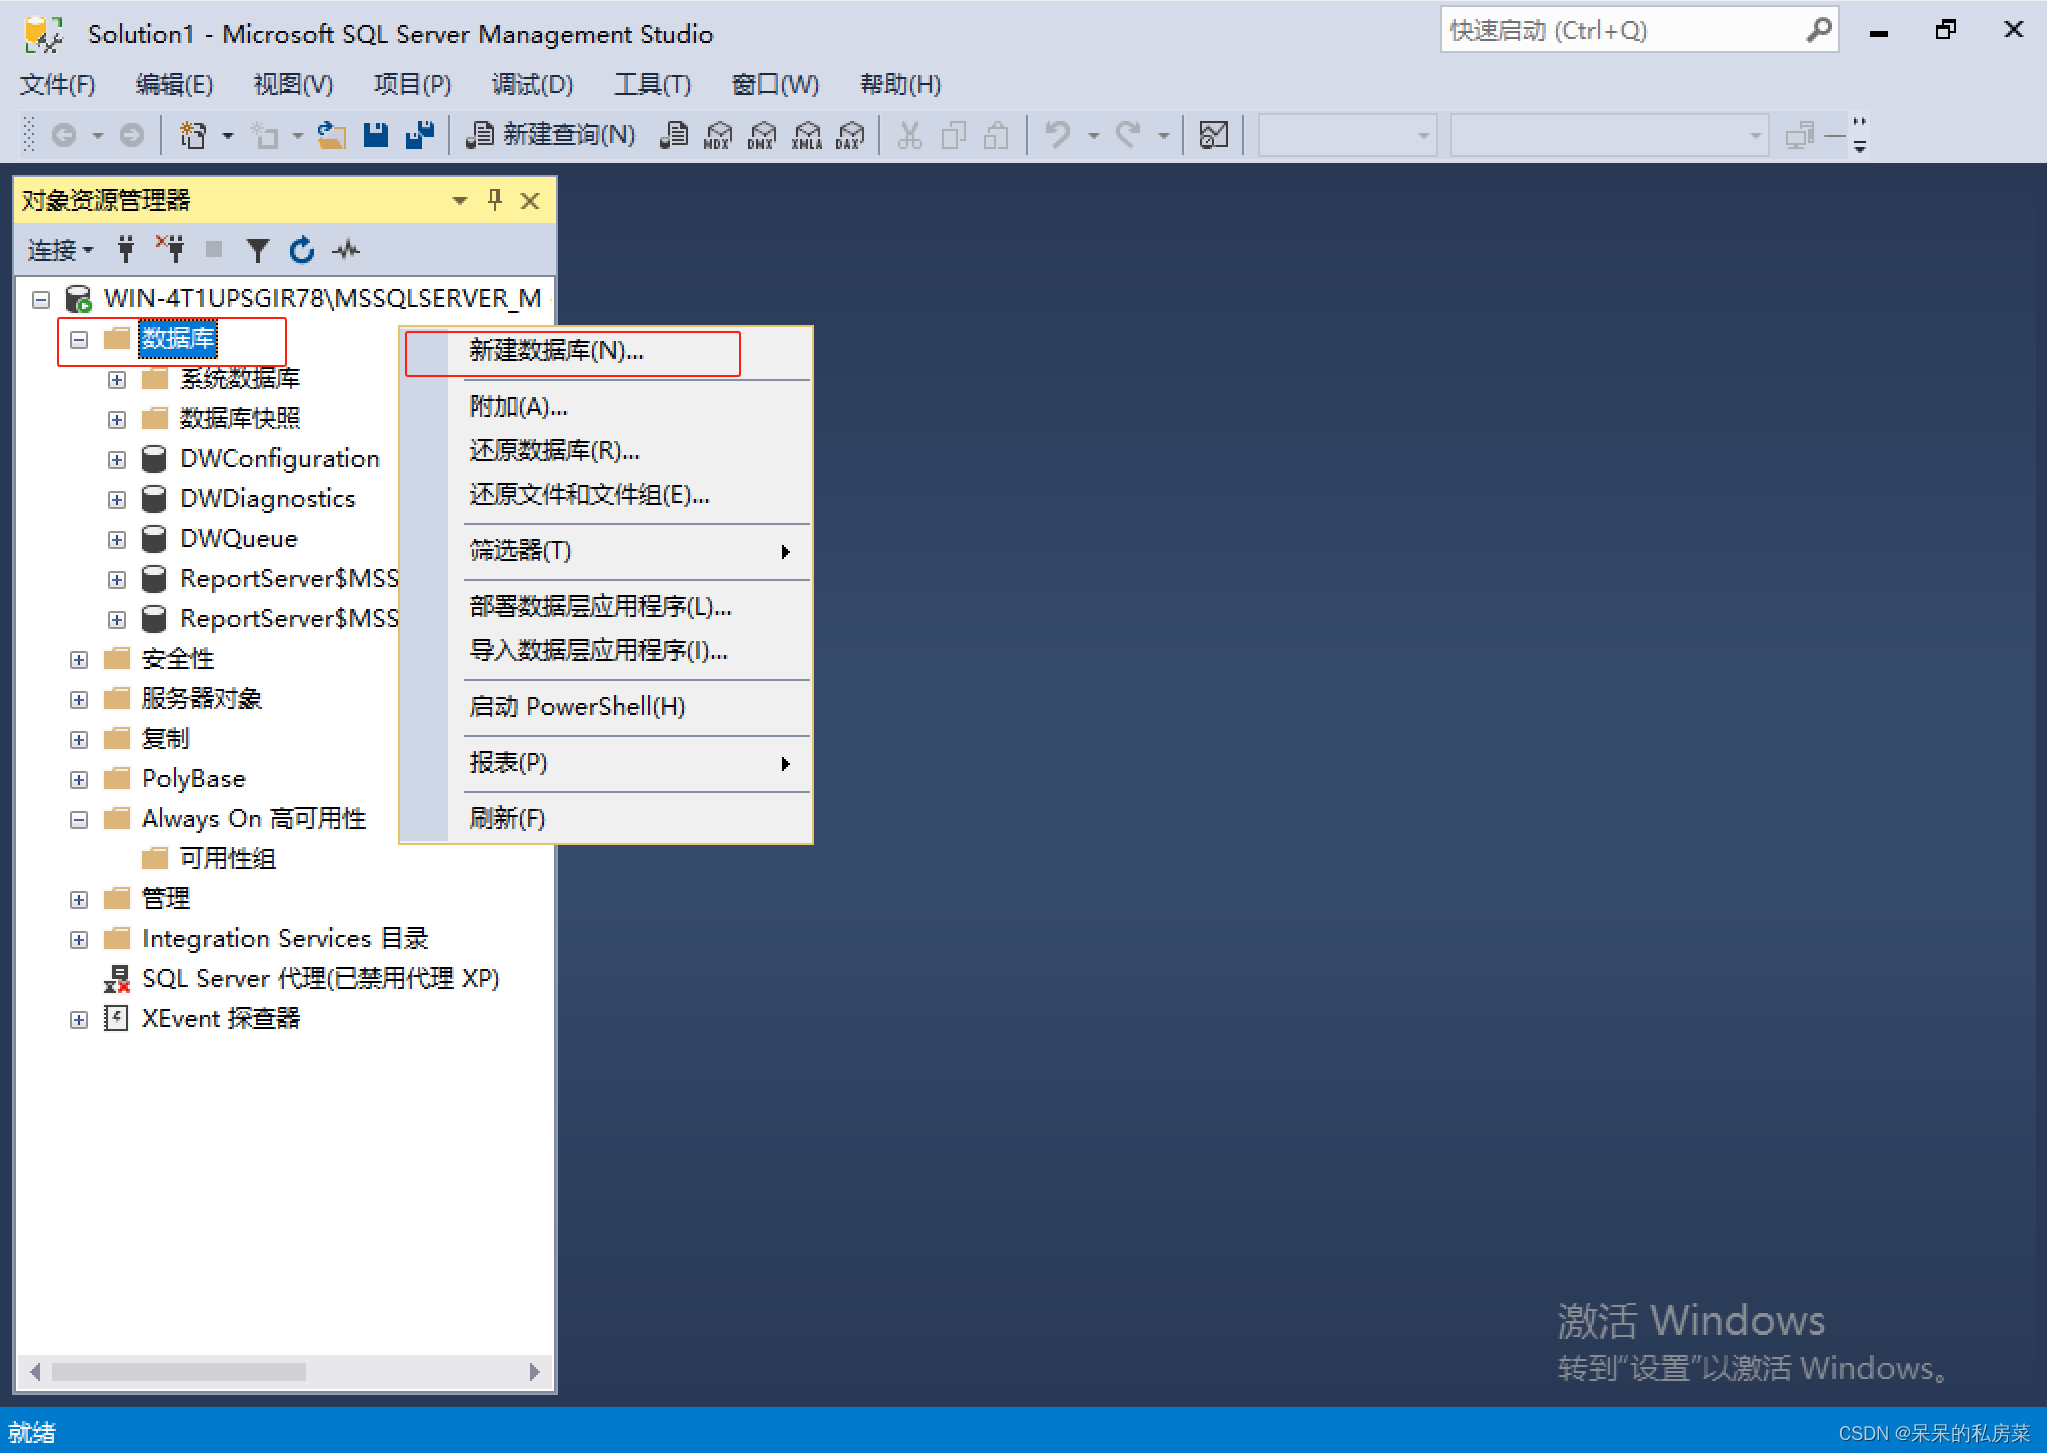2047x1453 pixels.
Task: Expand the 服务器对象 folder node
Action: [79, 700]
